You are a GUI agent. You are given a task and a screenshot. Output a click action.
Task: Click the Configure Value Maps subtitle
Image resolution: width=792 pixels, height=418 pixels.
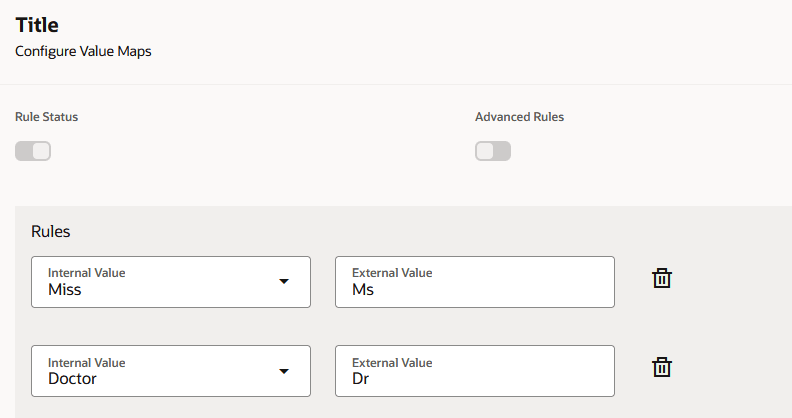point(83,51)
